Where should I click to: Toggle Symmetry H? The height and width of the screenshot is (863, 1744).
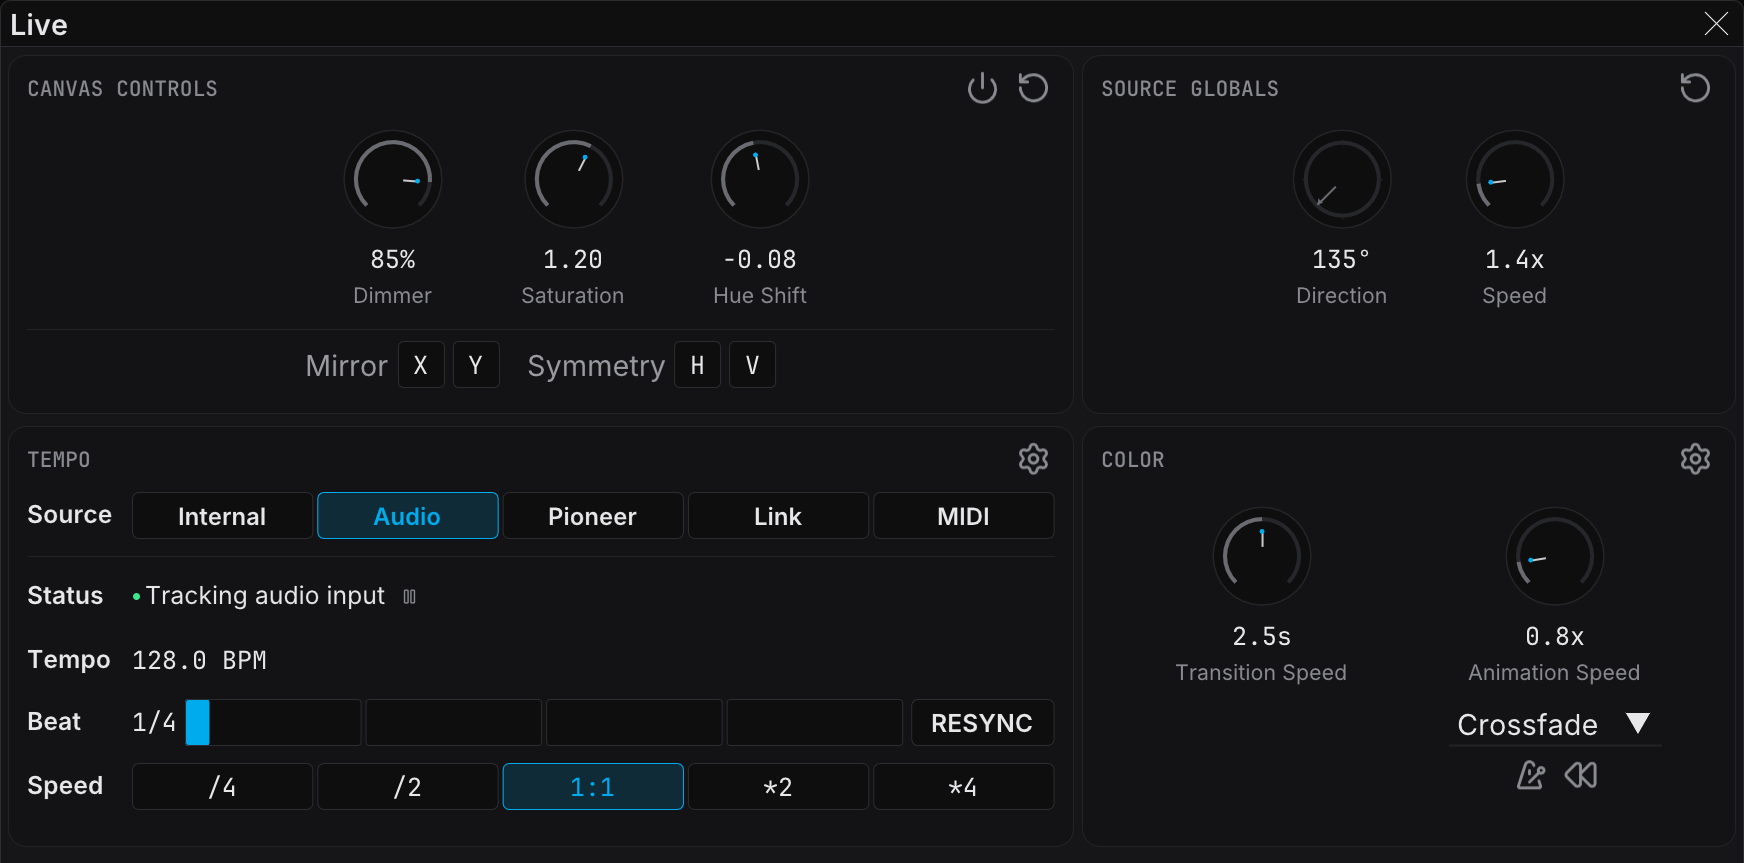pos(697,365)
